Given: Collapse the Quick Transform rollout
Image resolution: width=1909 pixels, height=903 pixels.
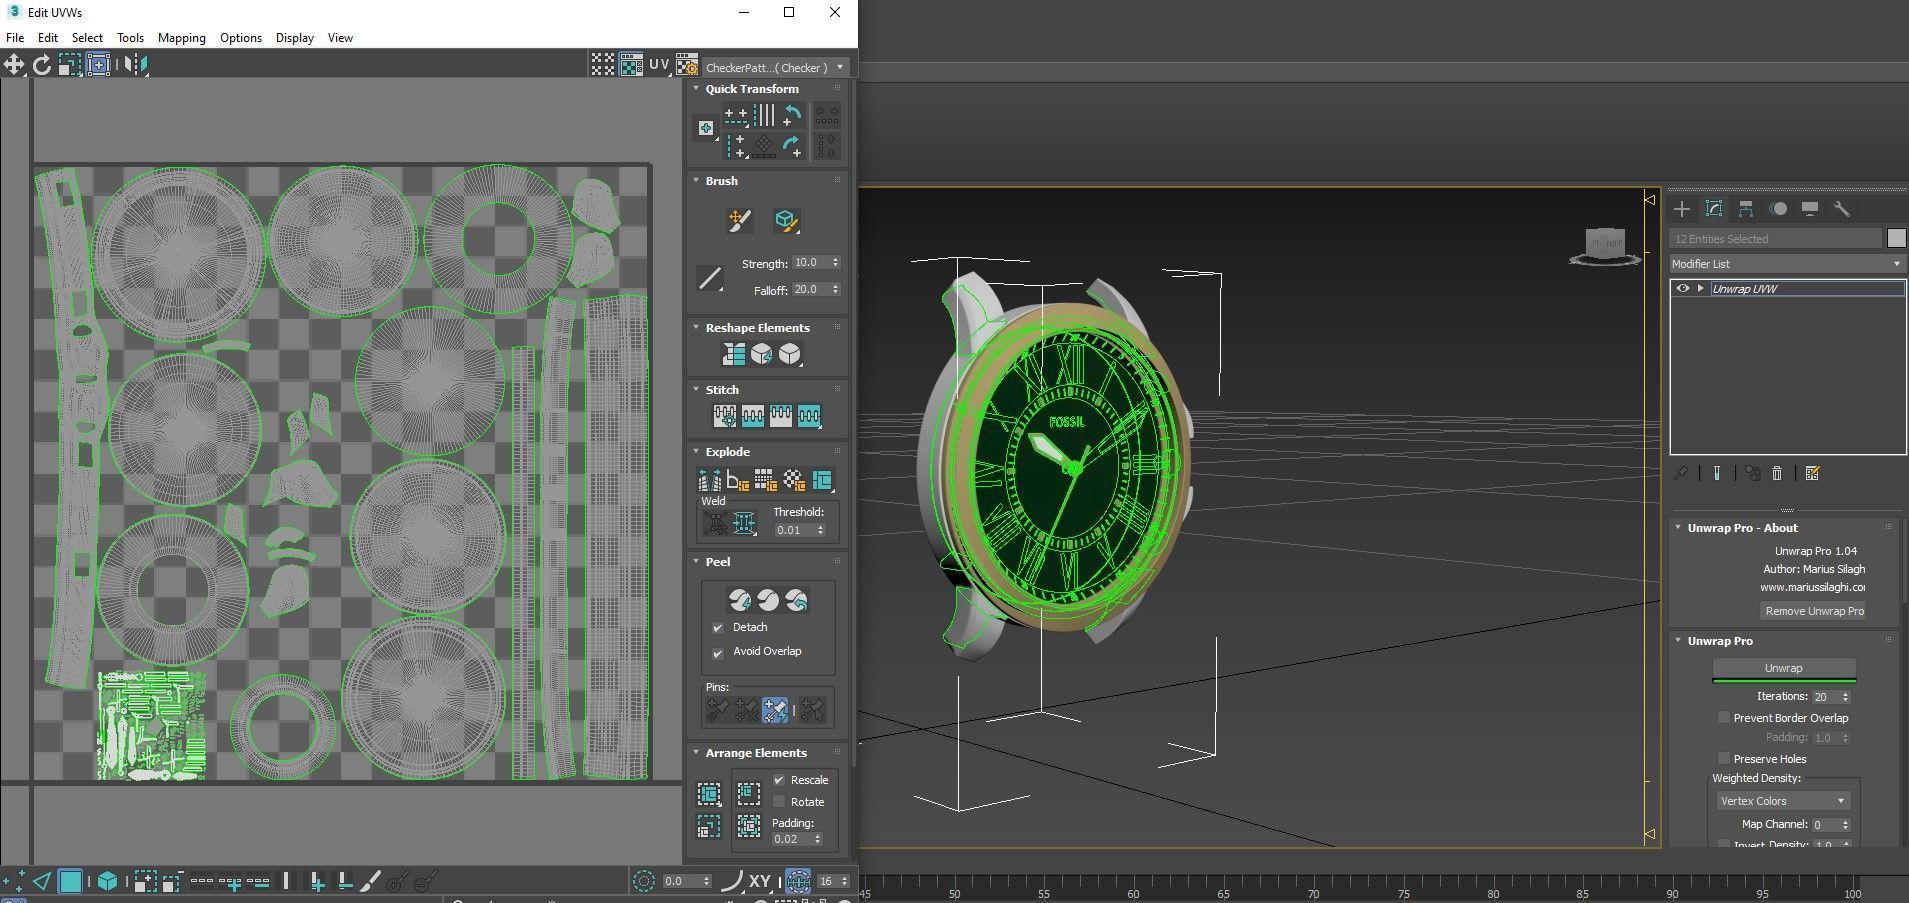Looking at the screenshot, I should pyautogui.click(x=696, y=89).
